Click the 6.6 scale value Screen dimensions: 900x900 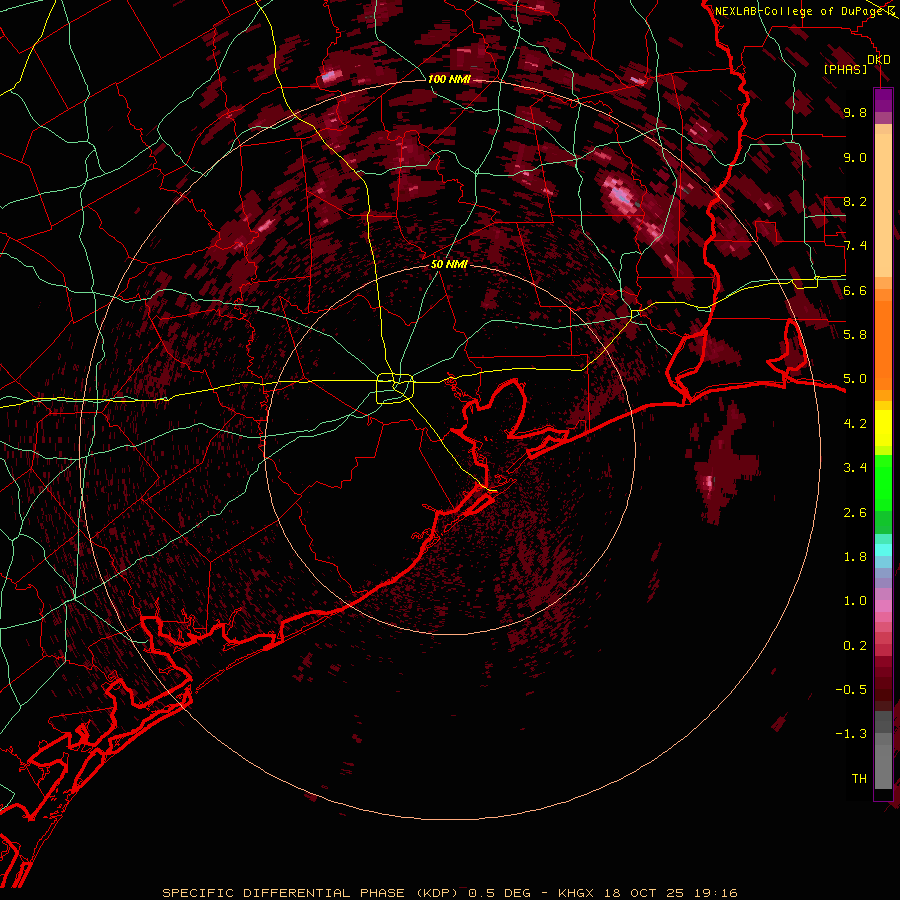click(855, 291)
